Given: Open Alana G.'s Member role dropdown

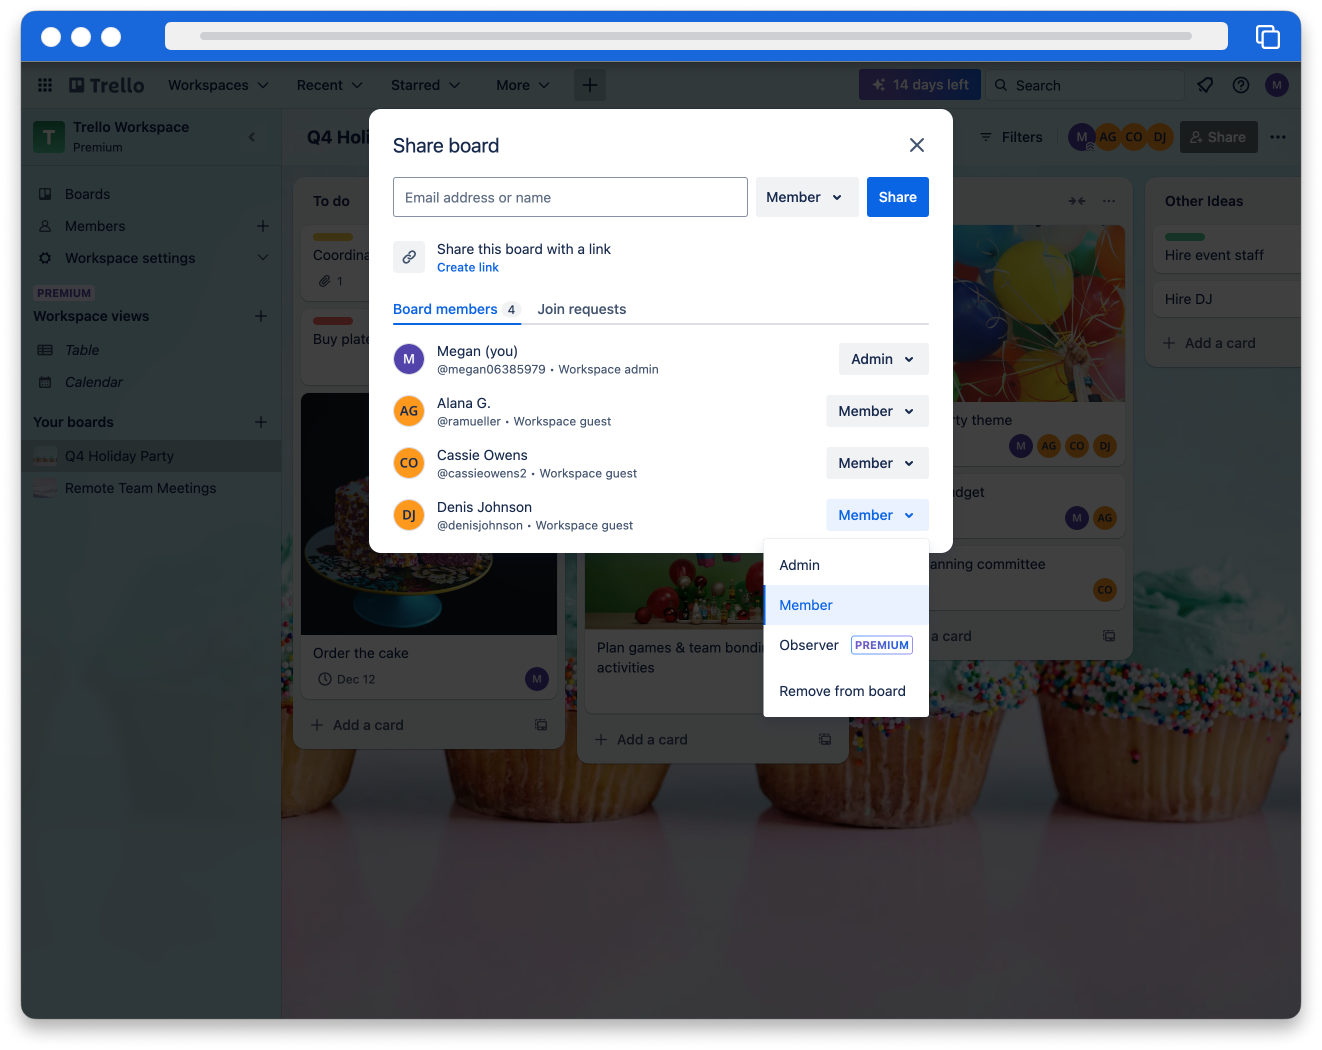Looking at the screenshot, I should click(x=877, y=411).
